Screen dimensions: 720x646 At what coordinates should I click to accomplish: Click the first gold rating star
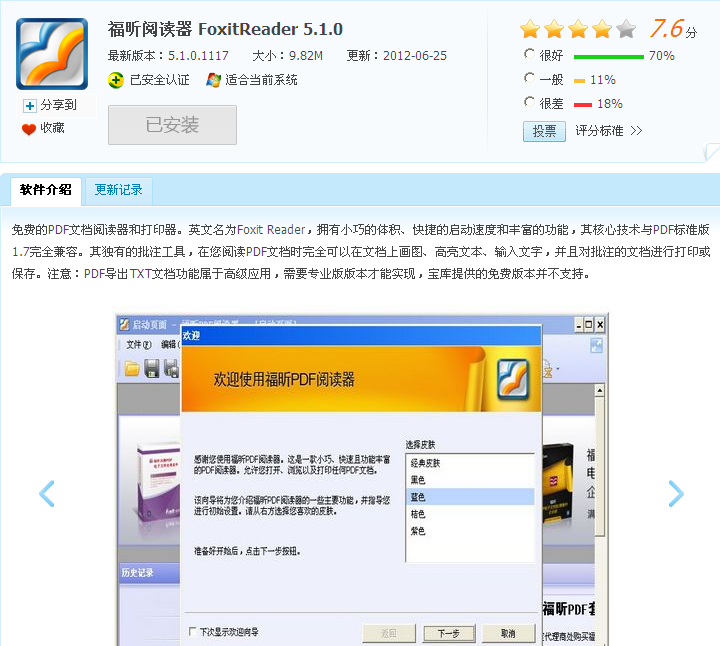530,29
